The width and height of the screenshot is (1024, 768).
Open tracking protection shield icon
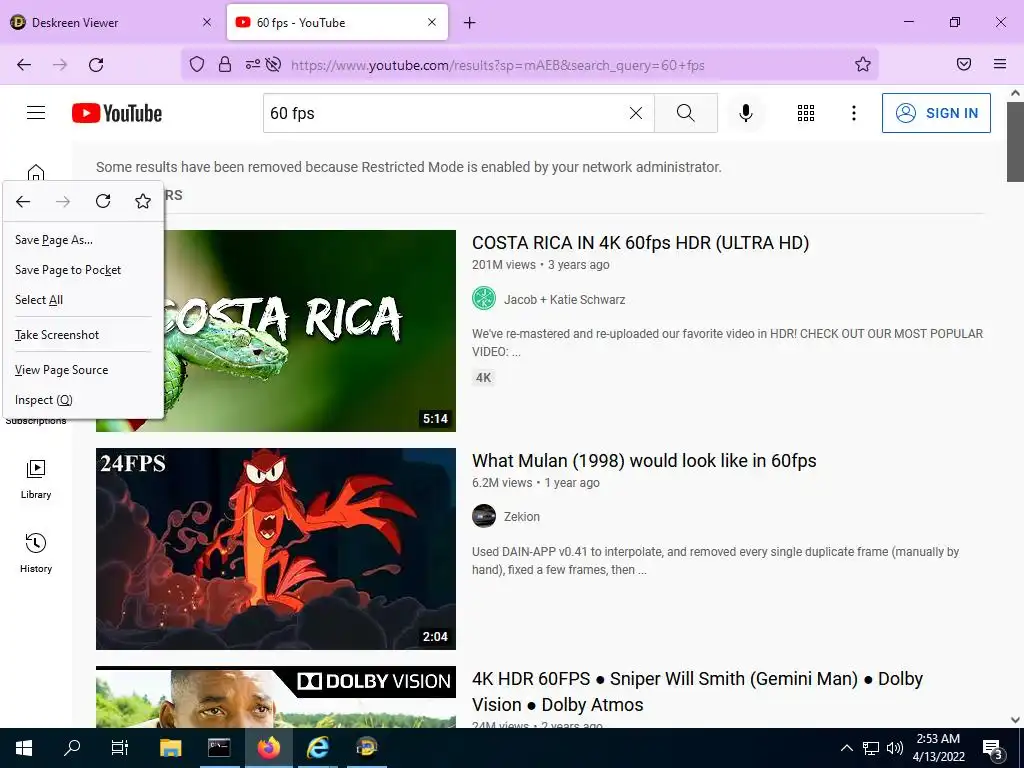[197, 64]
